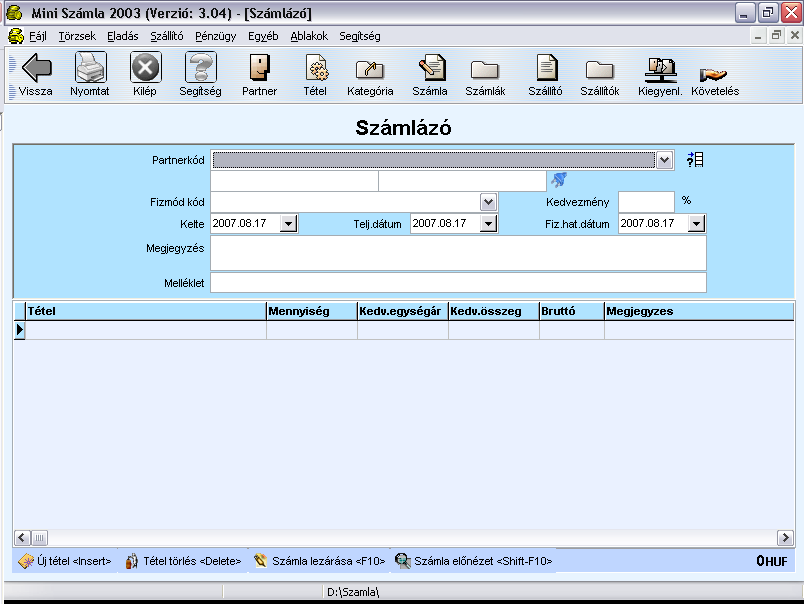
Task: Open the Fiz.hat.dátum date picker arrow
Action: [x=696, y=224]
